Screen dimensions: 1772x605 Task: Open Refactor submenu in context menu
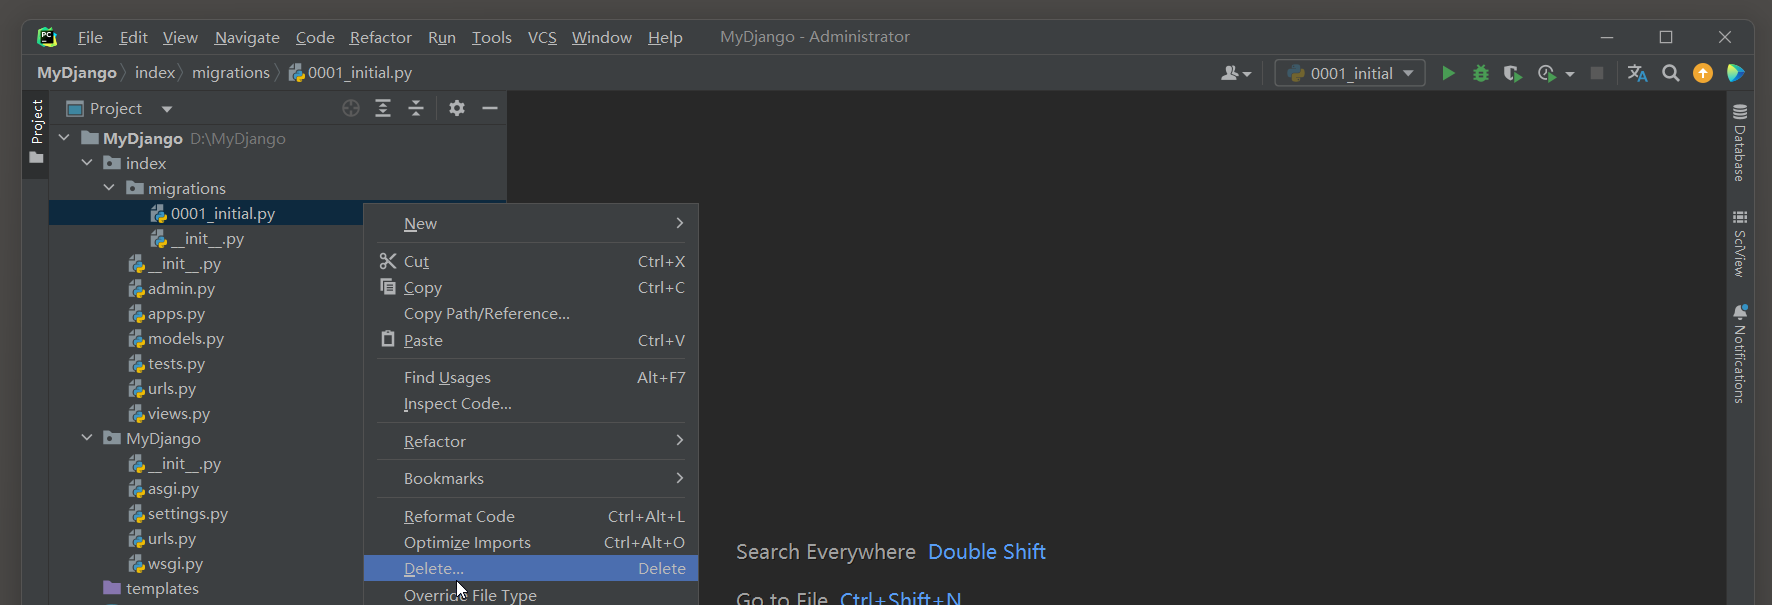[531, 441]
